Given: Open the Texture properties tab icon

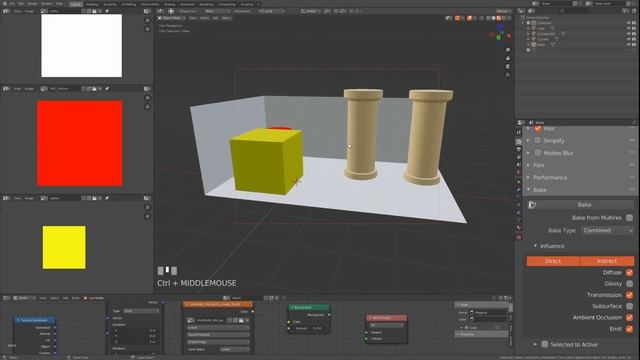Looking at the screenshot, I should 519,237.
